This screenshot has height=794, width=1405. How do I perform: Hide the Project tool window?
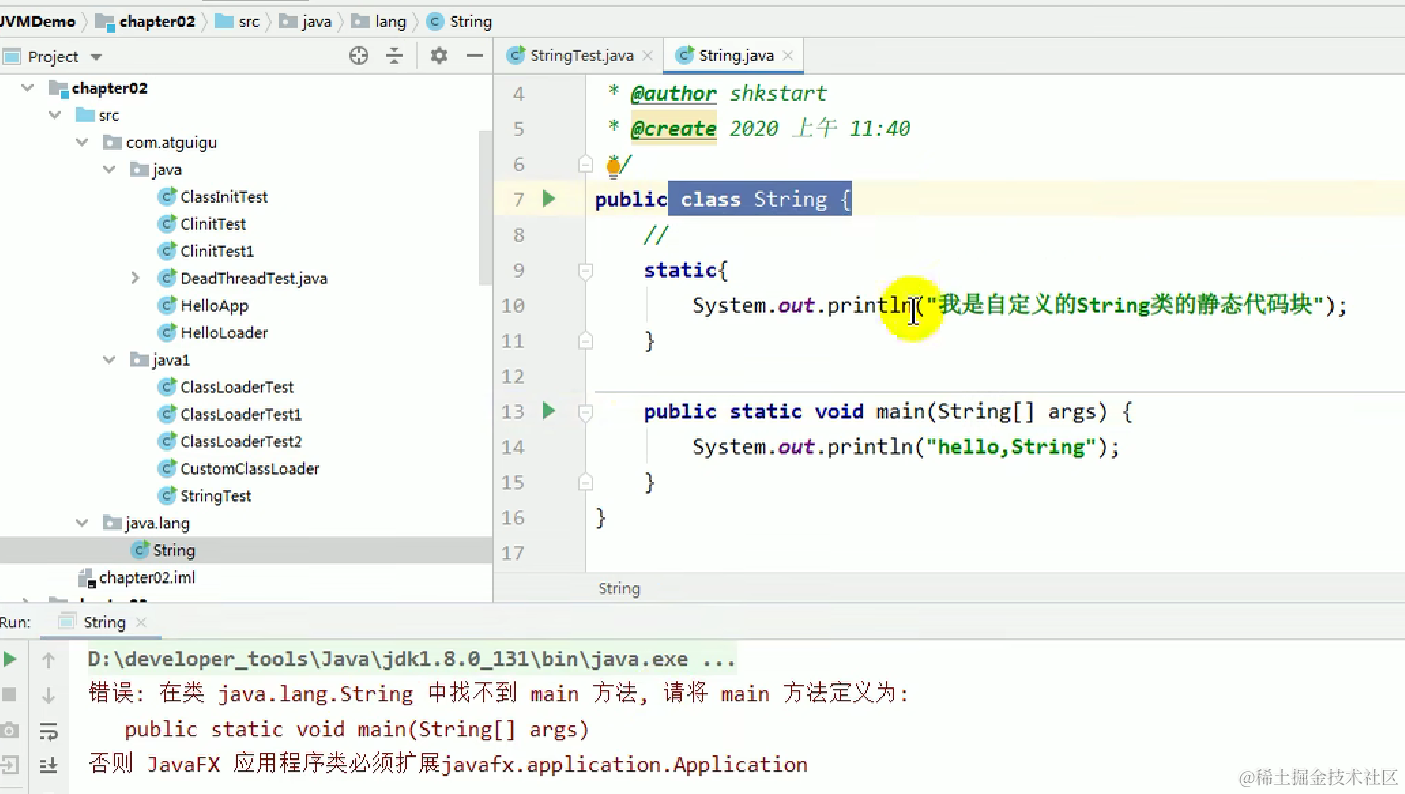475,56
